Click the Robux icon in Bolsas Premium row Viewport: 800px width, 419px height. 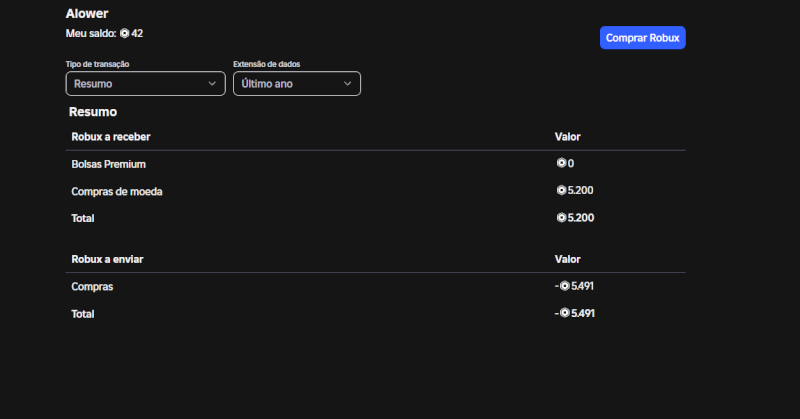click(561, 163)
